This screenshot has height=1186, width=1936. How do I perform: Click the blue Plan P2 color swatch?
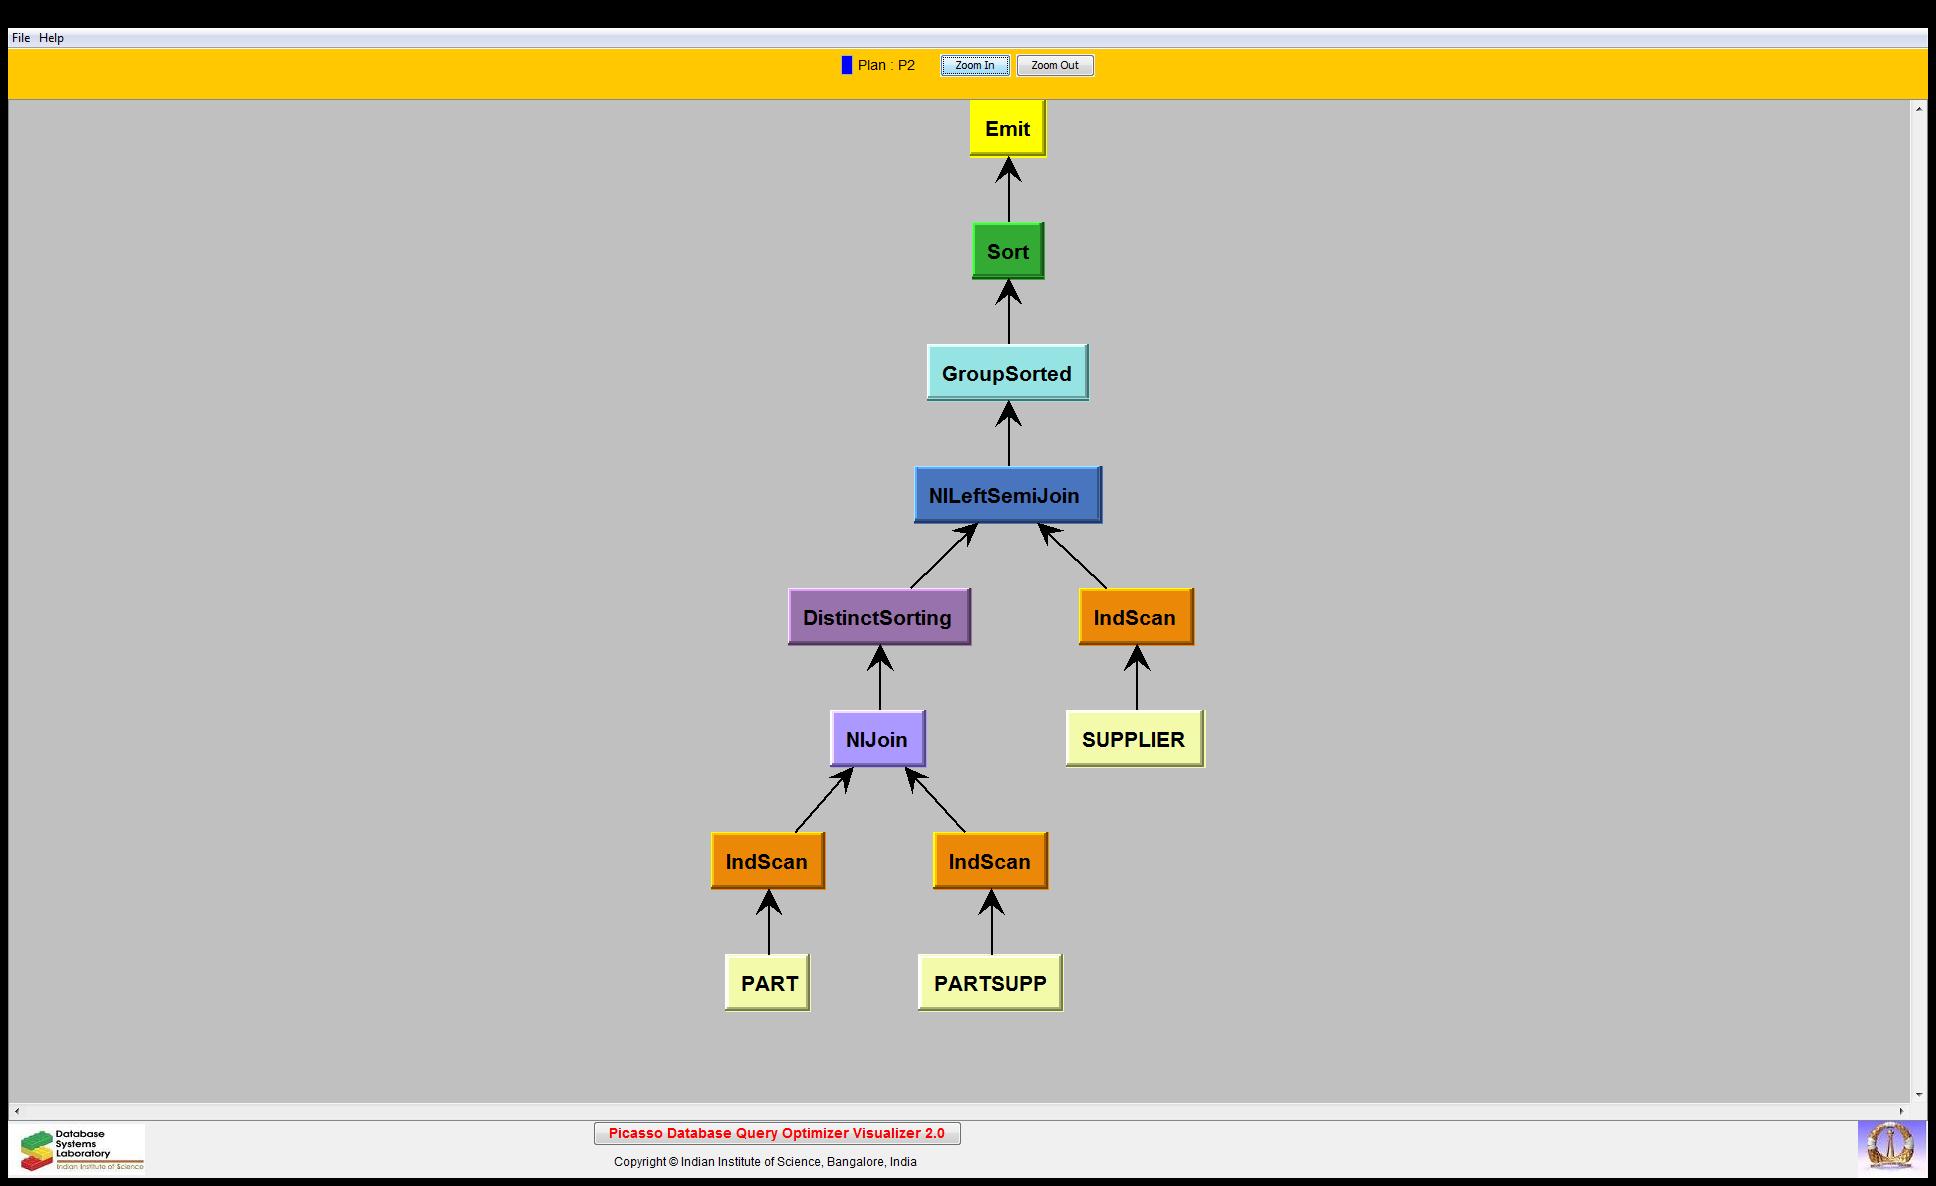[847, 65]
